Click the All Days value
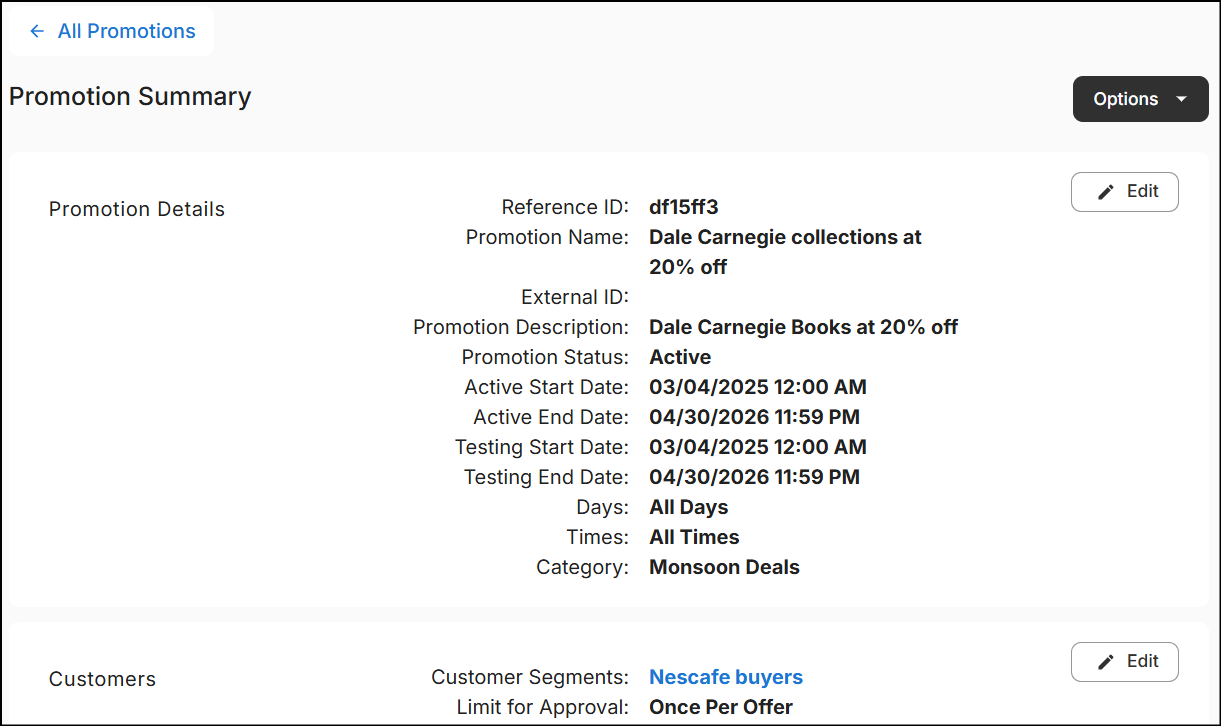The image size is (1221, 726). click(689, 507)
